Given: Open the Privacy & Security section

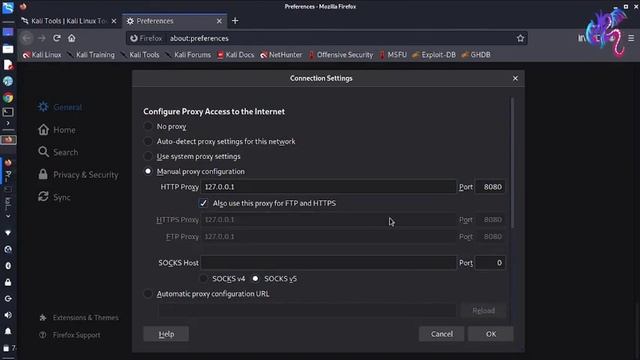Looking at the screenshot, I should coord(78,175).
